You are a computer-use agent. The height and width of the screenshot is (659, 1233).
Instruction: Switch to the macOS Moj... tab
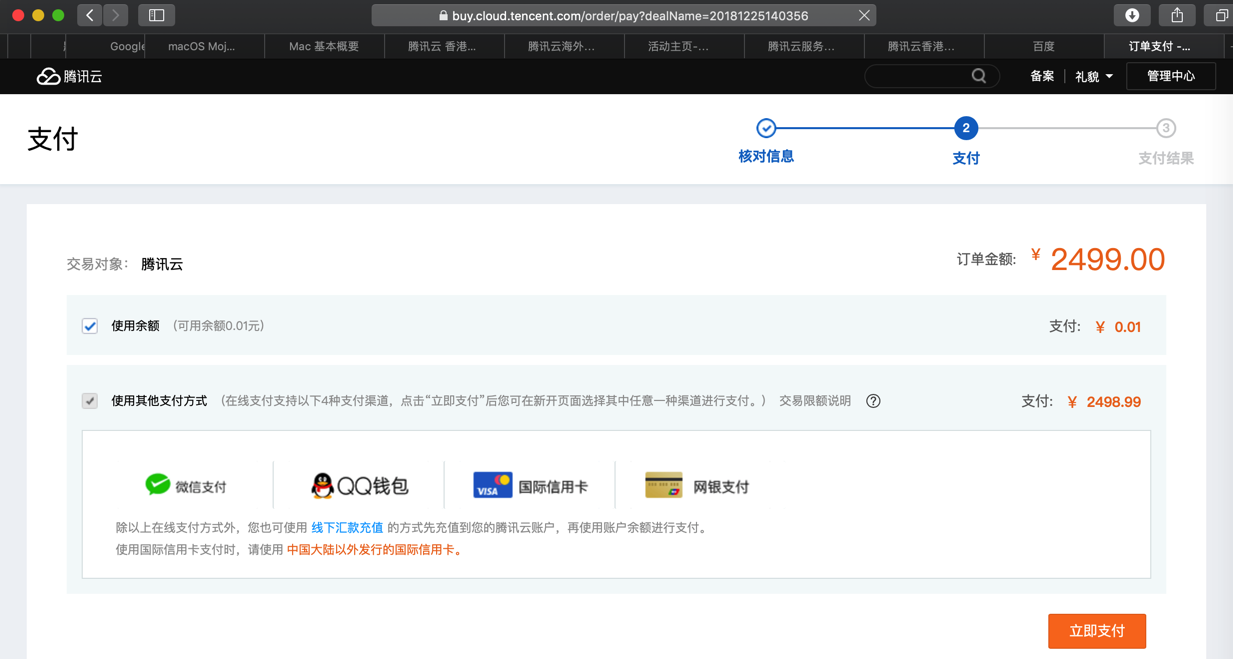tap(205, 46)
